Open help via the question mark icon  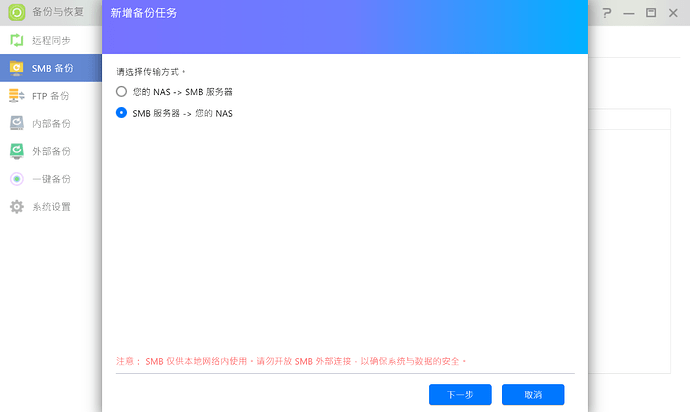(605, 14)
